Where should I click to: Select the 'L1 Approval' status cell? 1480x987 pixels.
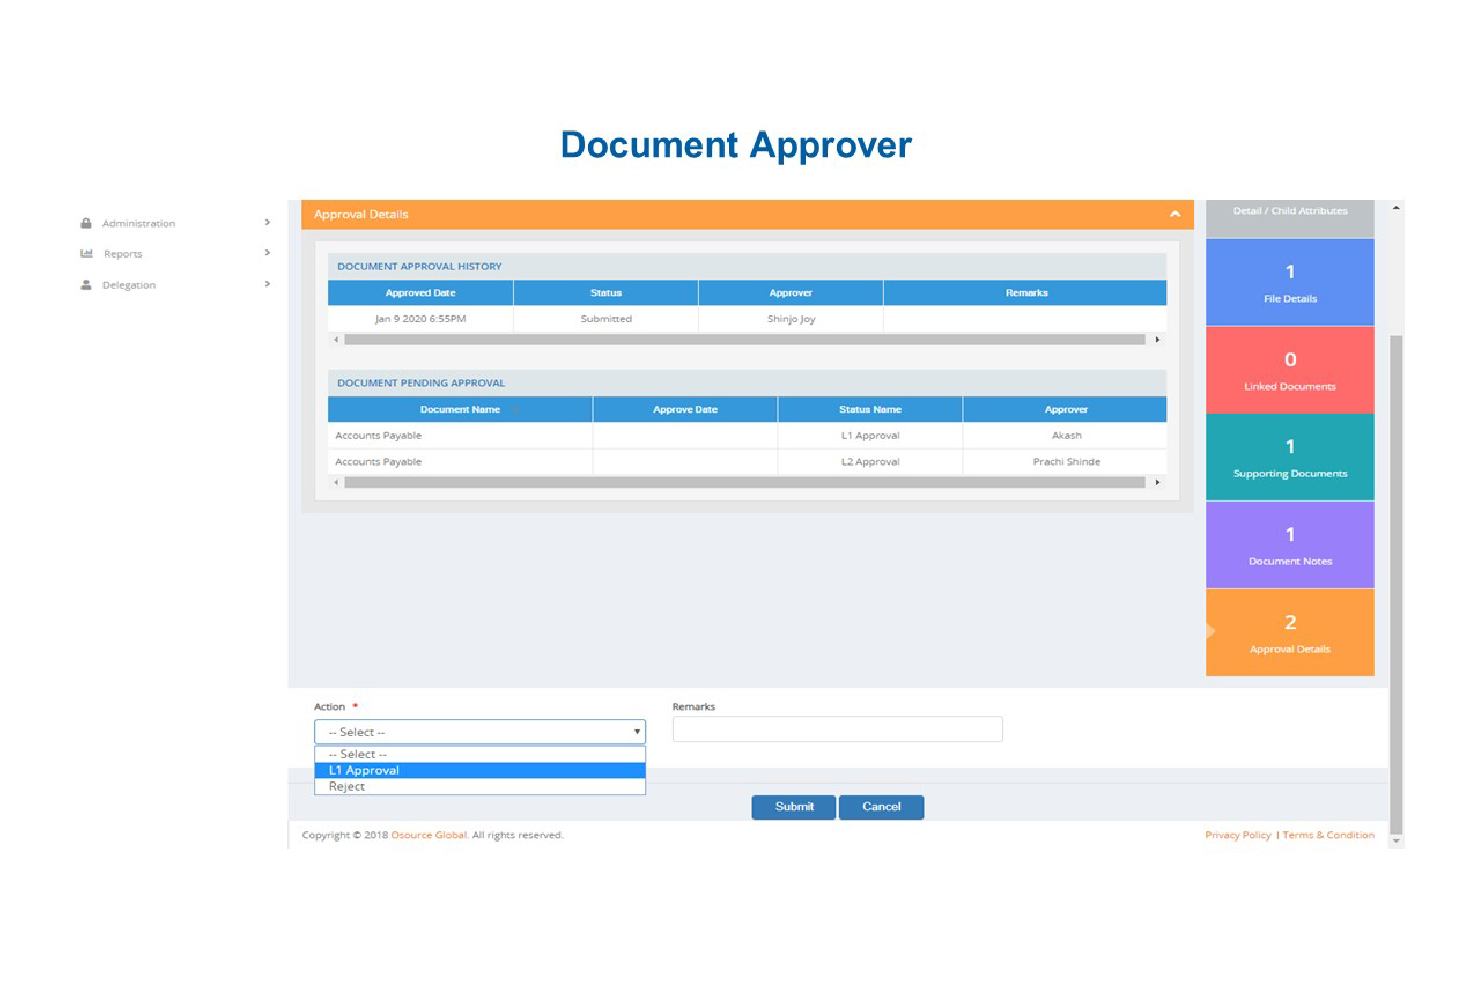point(870,436)
